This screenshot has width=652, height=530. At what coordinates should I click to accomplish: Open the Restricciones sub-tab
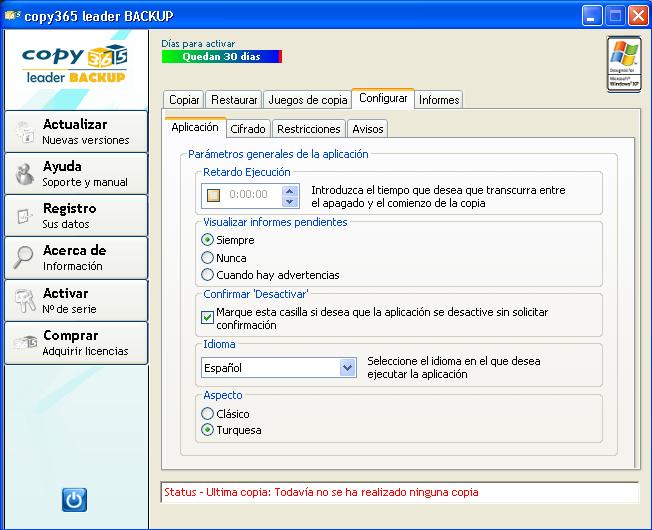pos(309,129)
